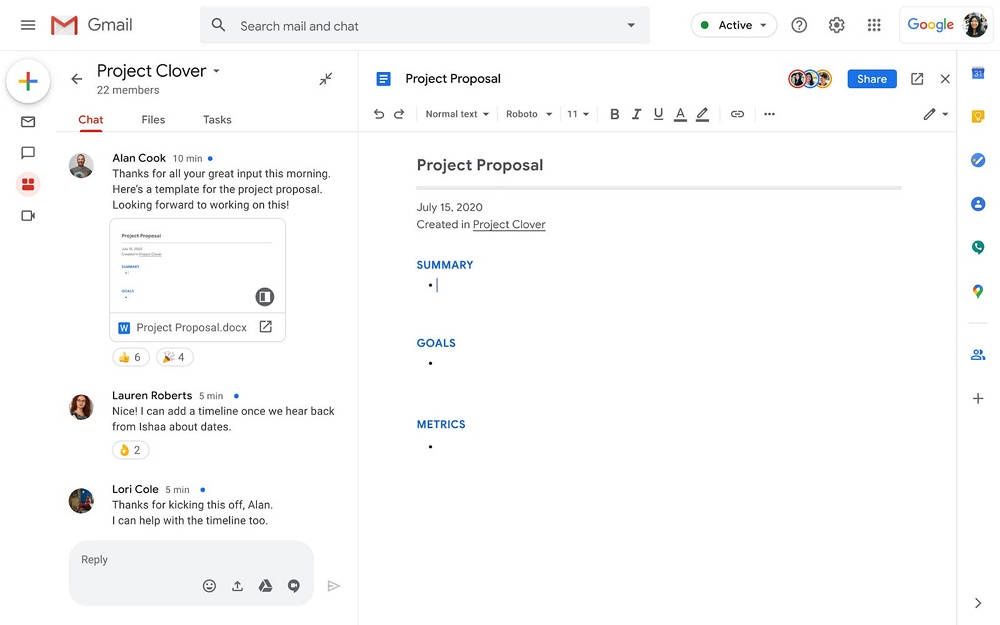
Task: Undo the last edit in the document
Action: point(379,114)
